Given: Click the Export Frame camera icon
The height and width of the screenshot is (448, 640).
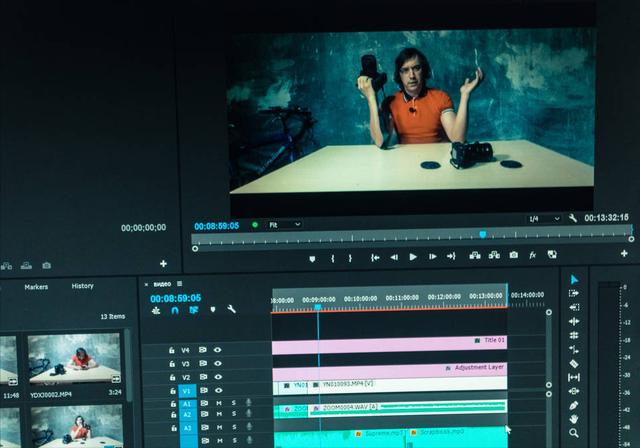Looking at the screenshot, I should click(x=513, y=256).
